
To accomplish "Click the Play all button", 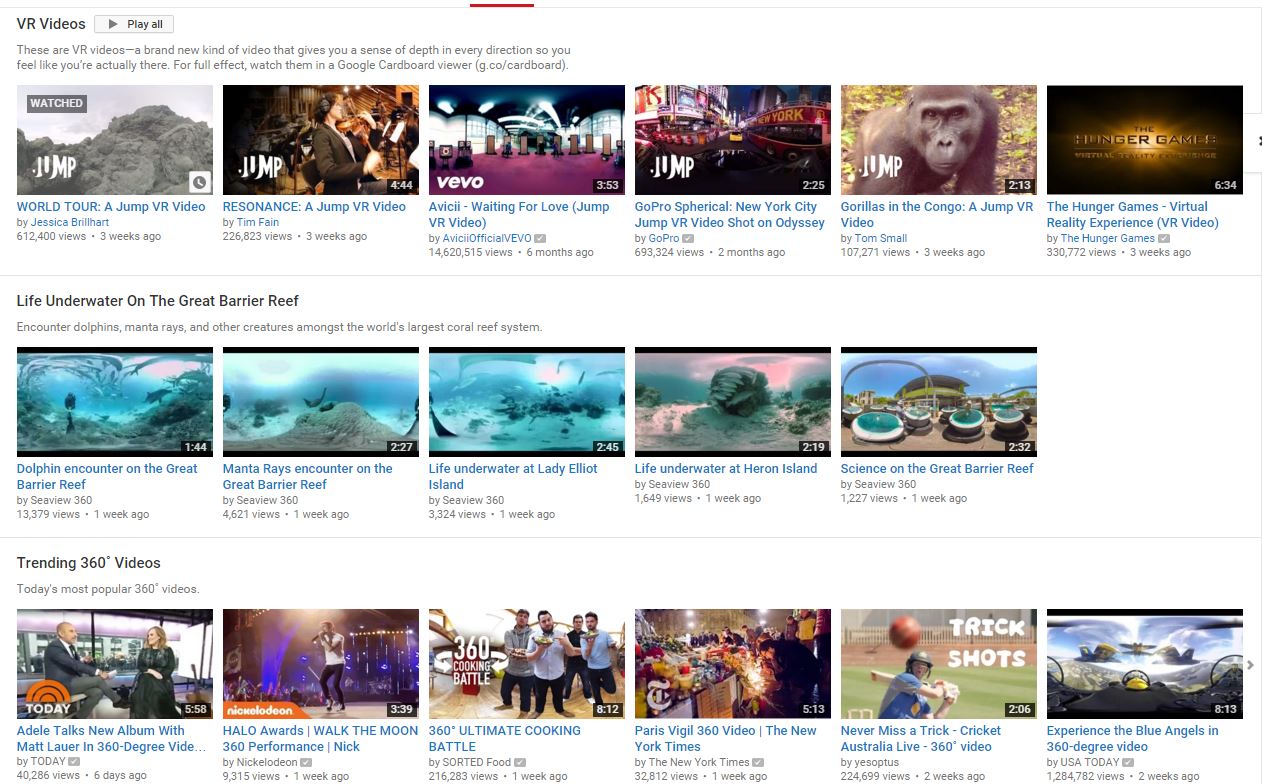I will (133, 24).
